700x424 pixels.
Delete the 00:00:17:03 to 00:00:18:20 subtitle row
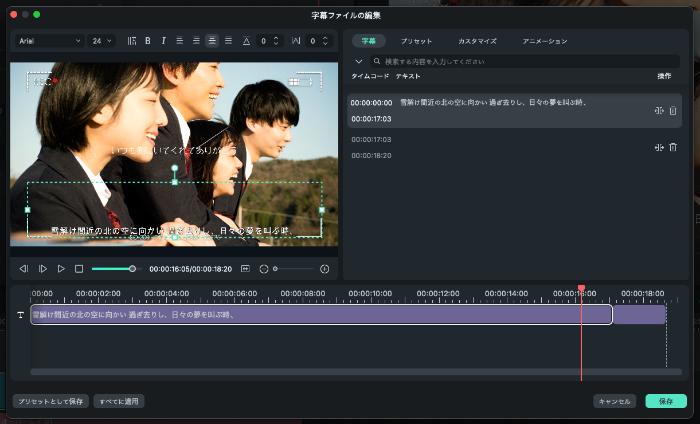pyautogui.click(x=673, y=147)
